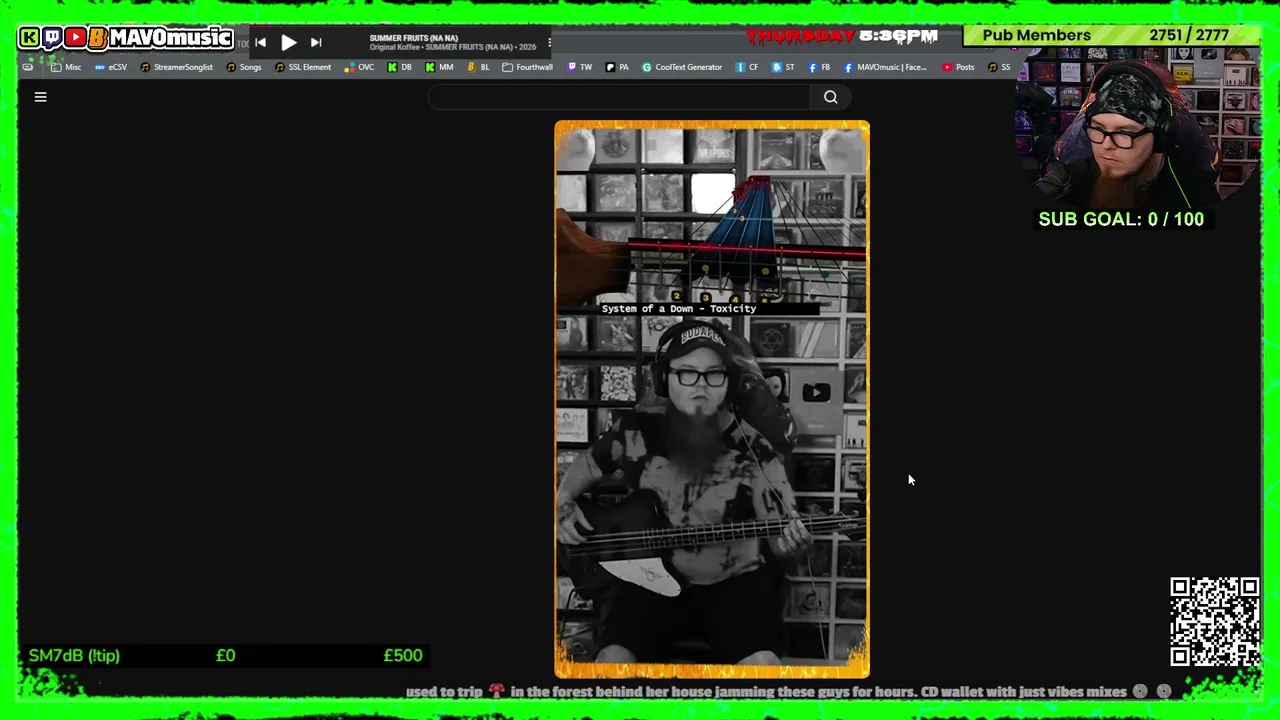
Task: Click the QR code in overlay corner
Action: click(1215, 621)
